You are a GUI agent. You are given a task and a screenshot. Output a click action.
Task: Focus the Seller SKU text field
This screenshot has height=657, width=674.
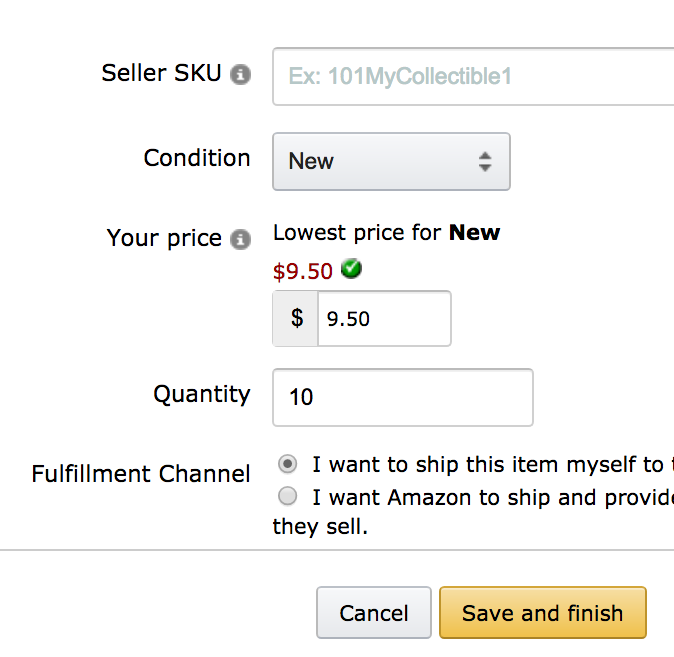473,77
